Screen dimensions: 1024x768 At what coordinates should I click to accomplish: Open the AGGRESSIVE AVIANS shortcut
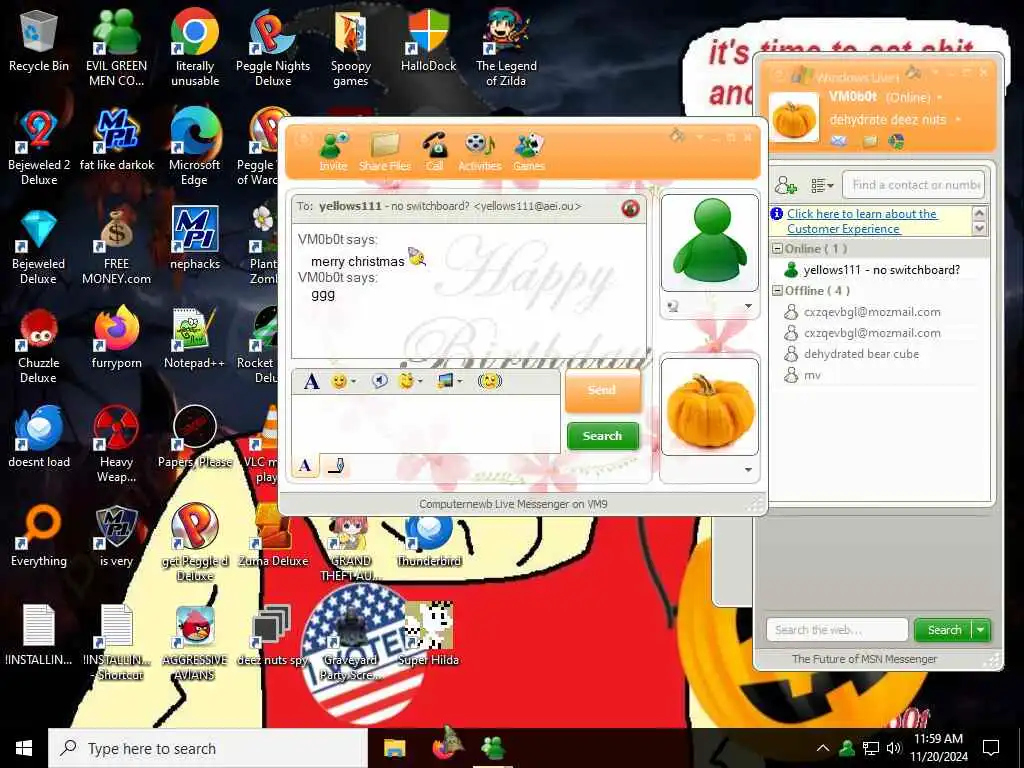(x=195, y=643)
